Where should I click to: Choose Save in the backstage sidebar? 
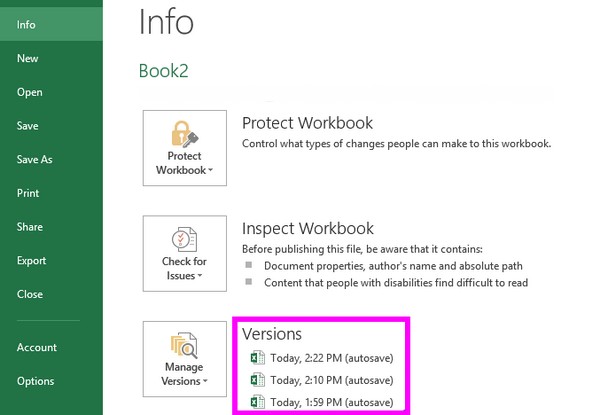28,126
